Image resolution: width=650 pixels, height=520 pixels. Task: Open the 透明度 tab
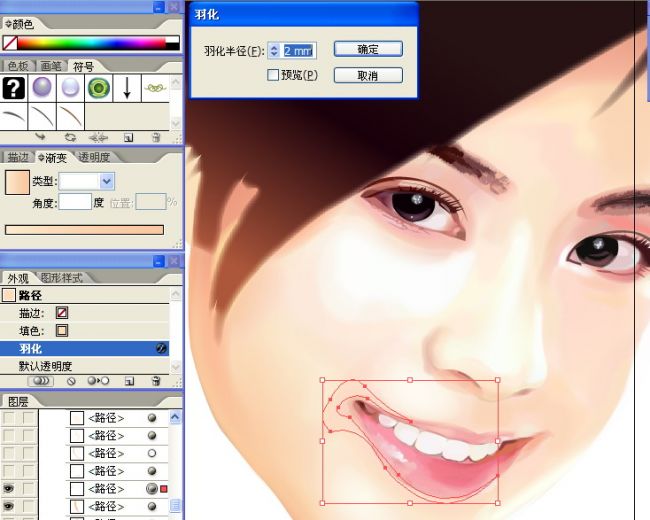pyautogui.click(x=93, y=157)
